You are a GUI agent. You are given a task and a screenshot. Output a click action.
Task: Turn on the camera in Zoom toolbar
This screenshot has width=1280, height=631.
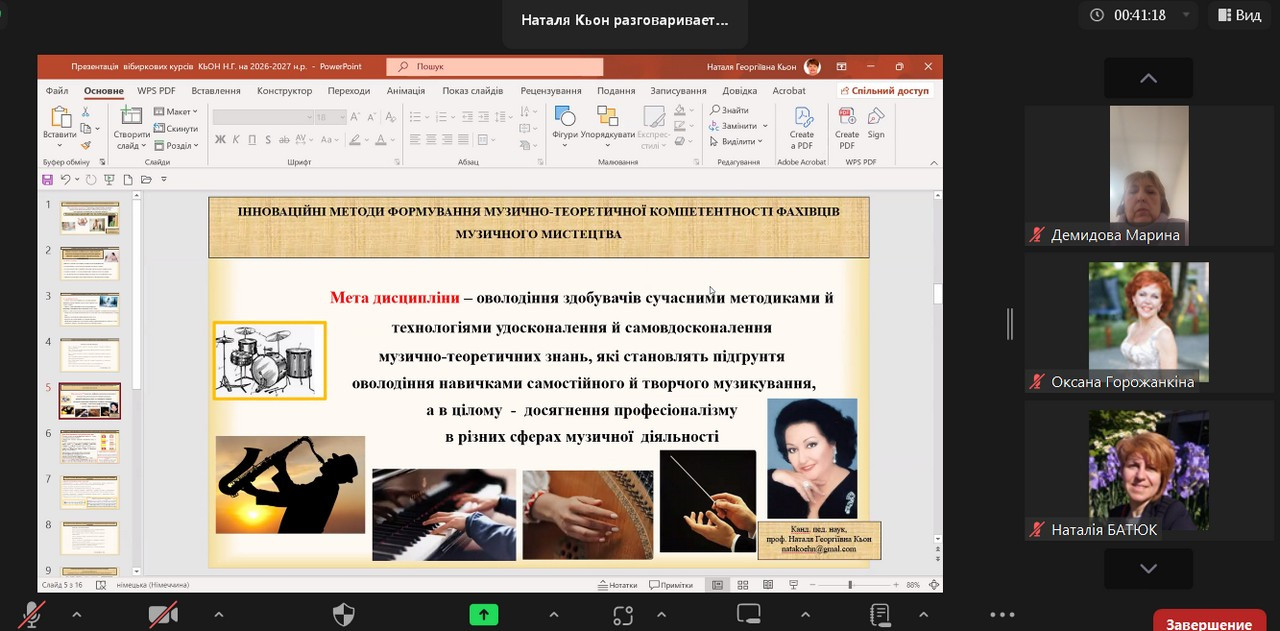click(x=163, y=615)
